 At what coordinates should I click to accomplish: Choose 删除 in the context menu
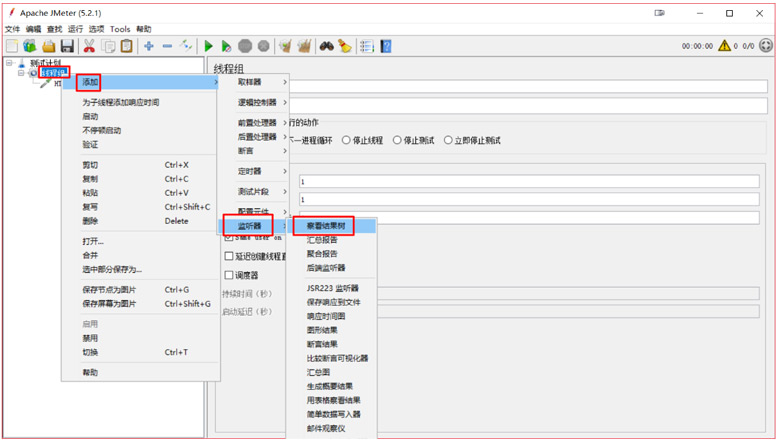pyautogui.click(x=141, y=221)
